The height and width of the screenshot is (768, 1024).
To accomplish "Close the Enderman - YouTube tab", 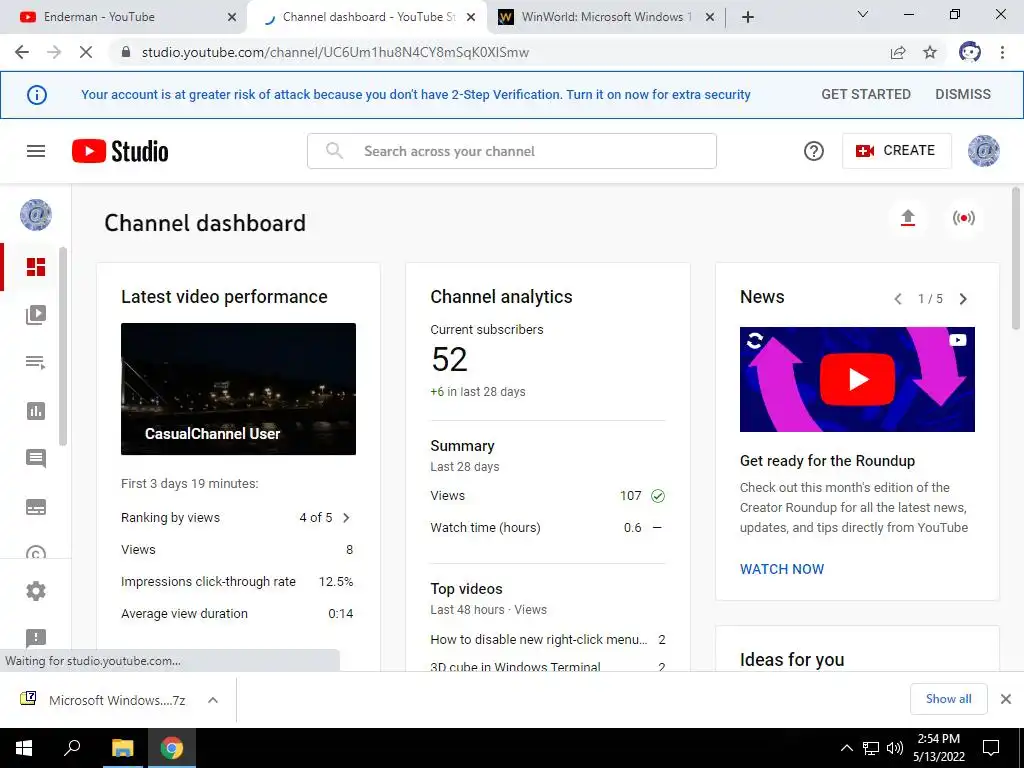I will [x=232, y=18].
